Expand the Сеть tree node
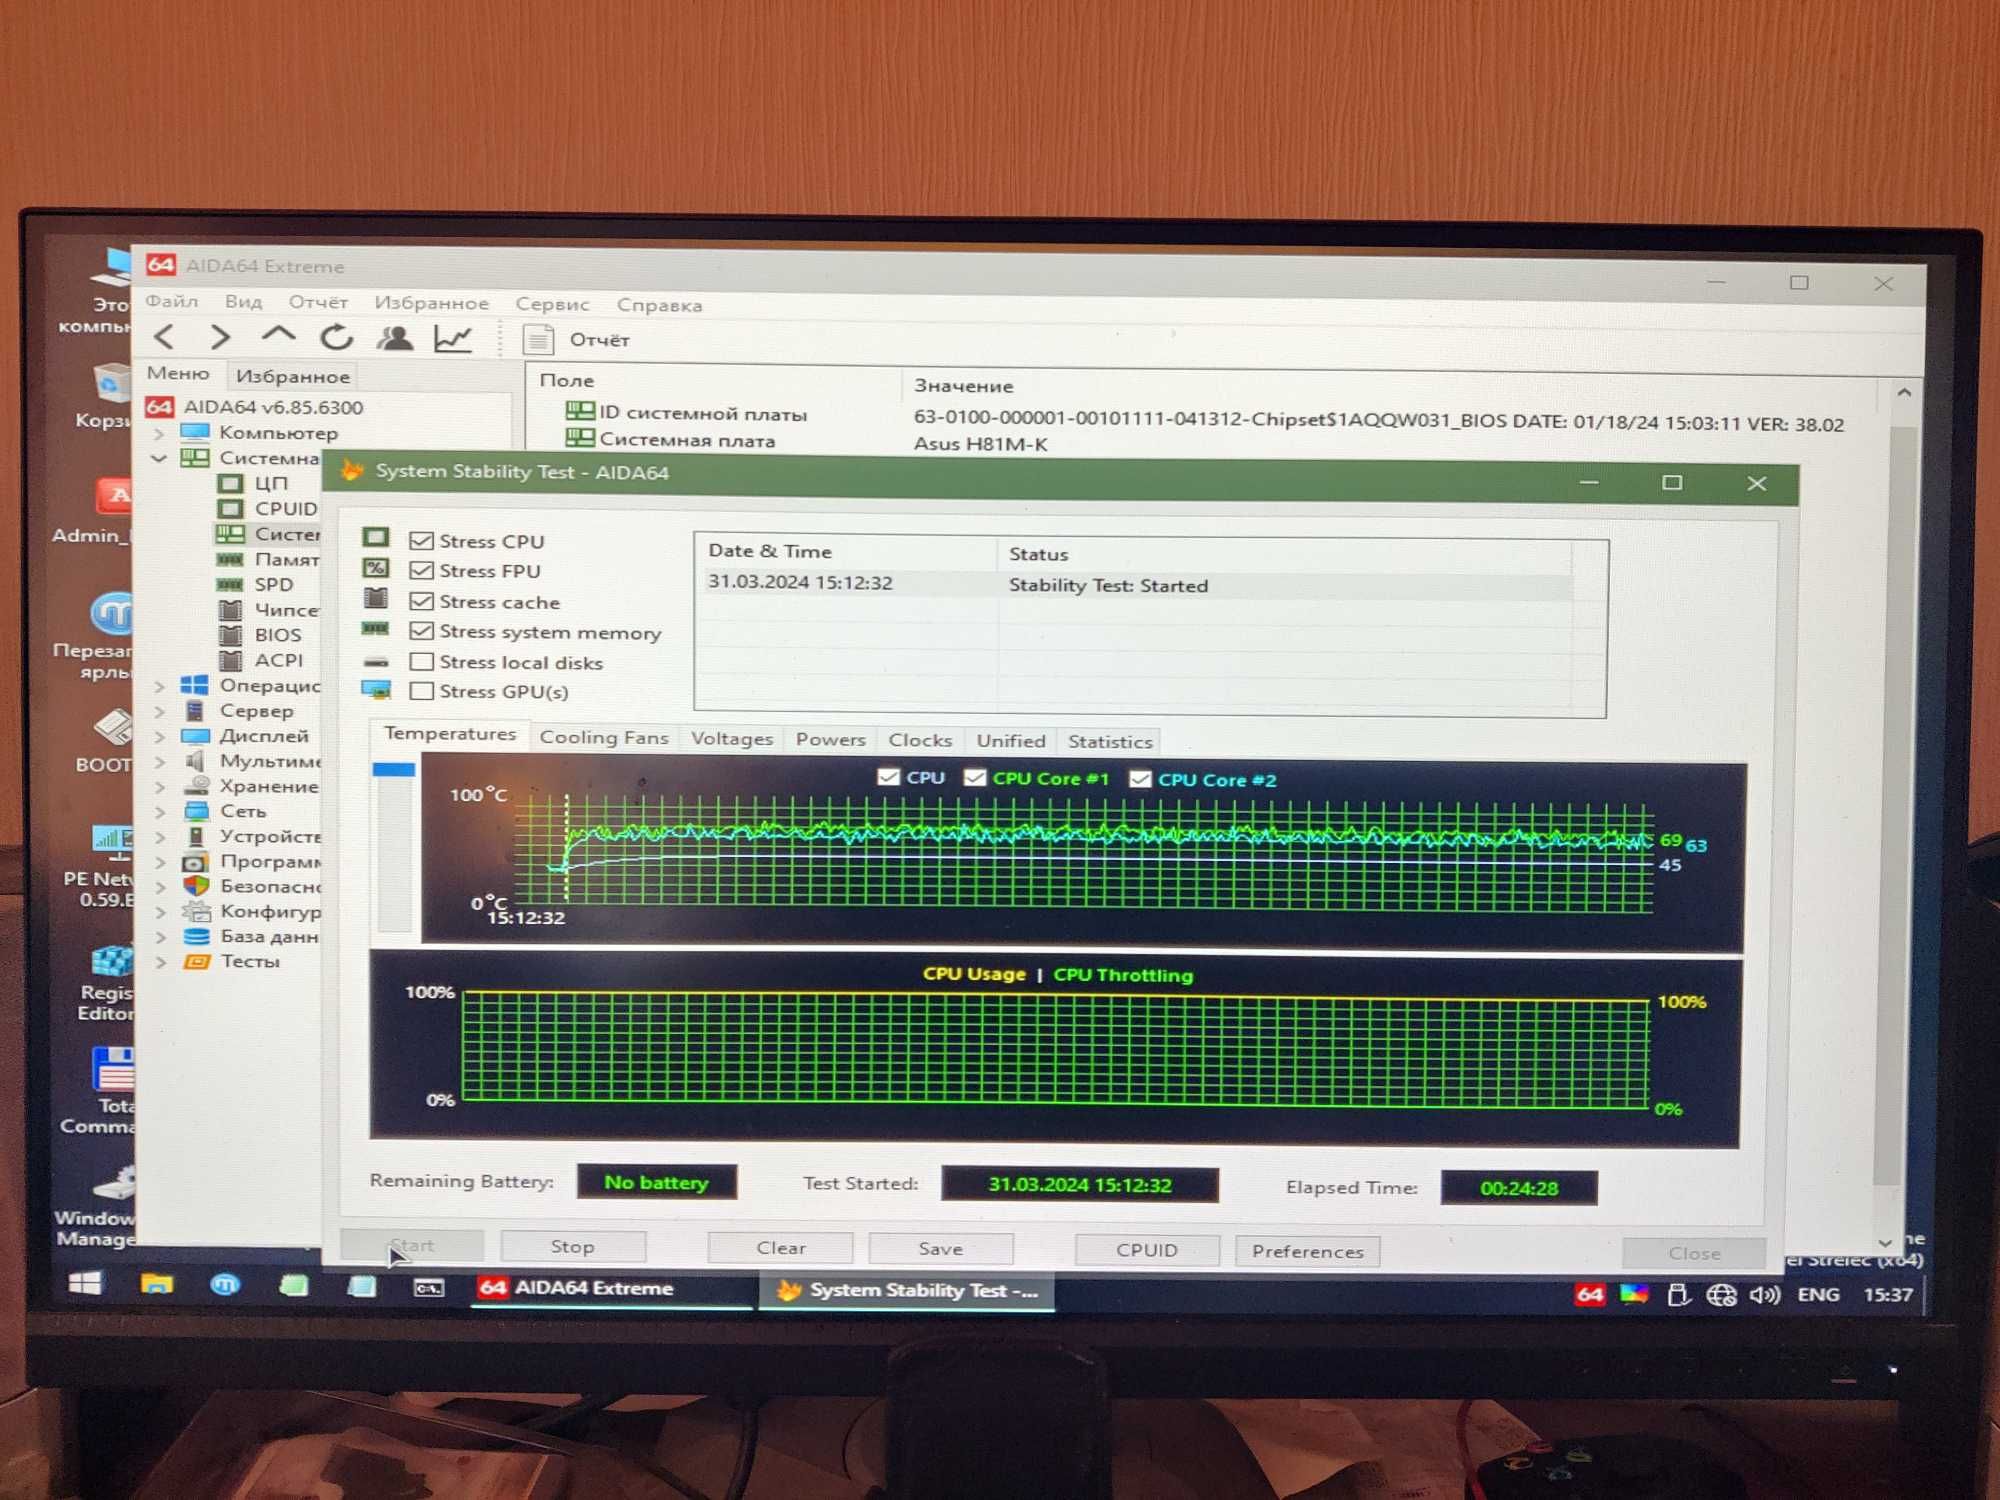 tap(160, 811)
